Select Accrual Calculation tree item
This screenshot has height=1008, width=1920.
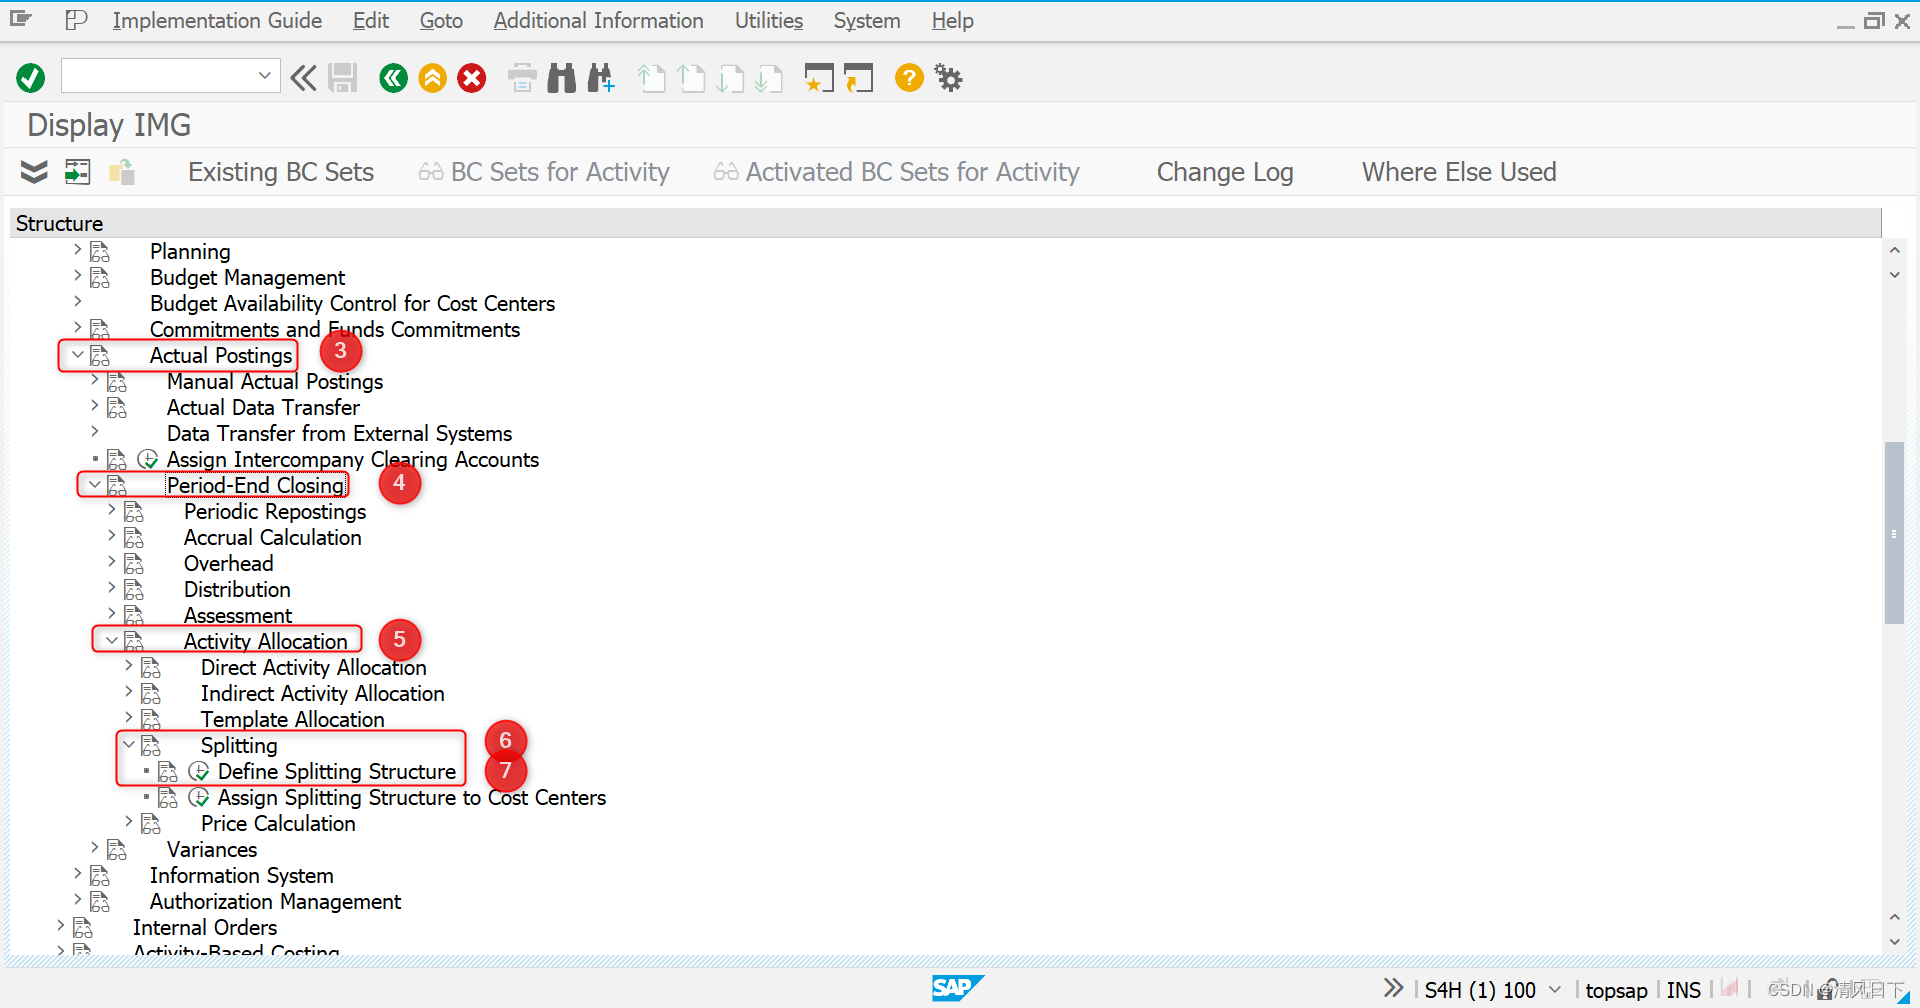273,537
